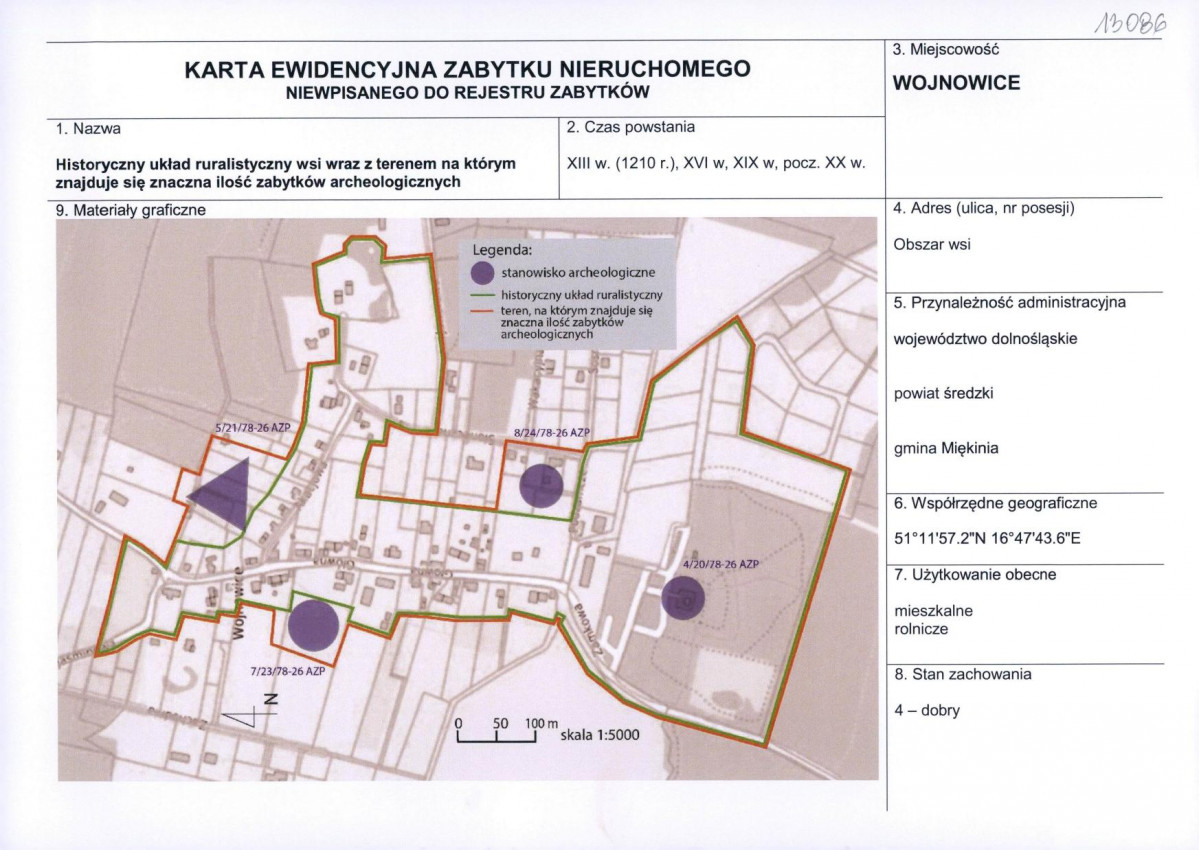The image size is (1199, 850).
Task: Select the purple circle marker at 7/23/78-26 AZP
Action: pos(313,625)
